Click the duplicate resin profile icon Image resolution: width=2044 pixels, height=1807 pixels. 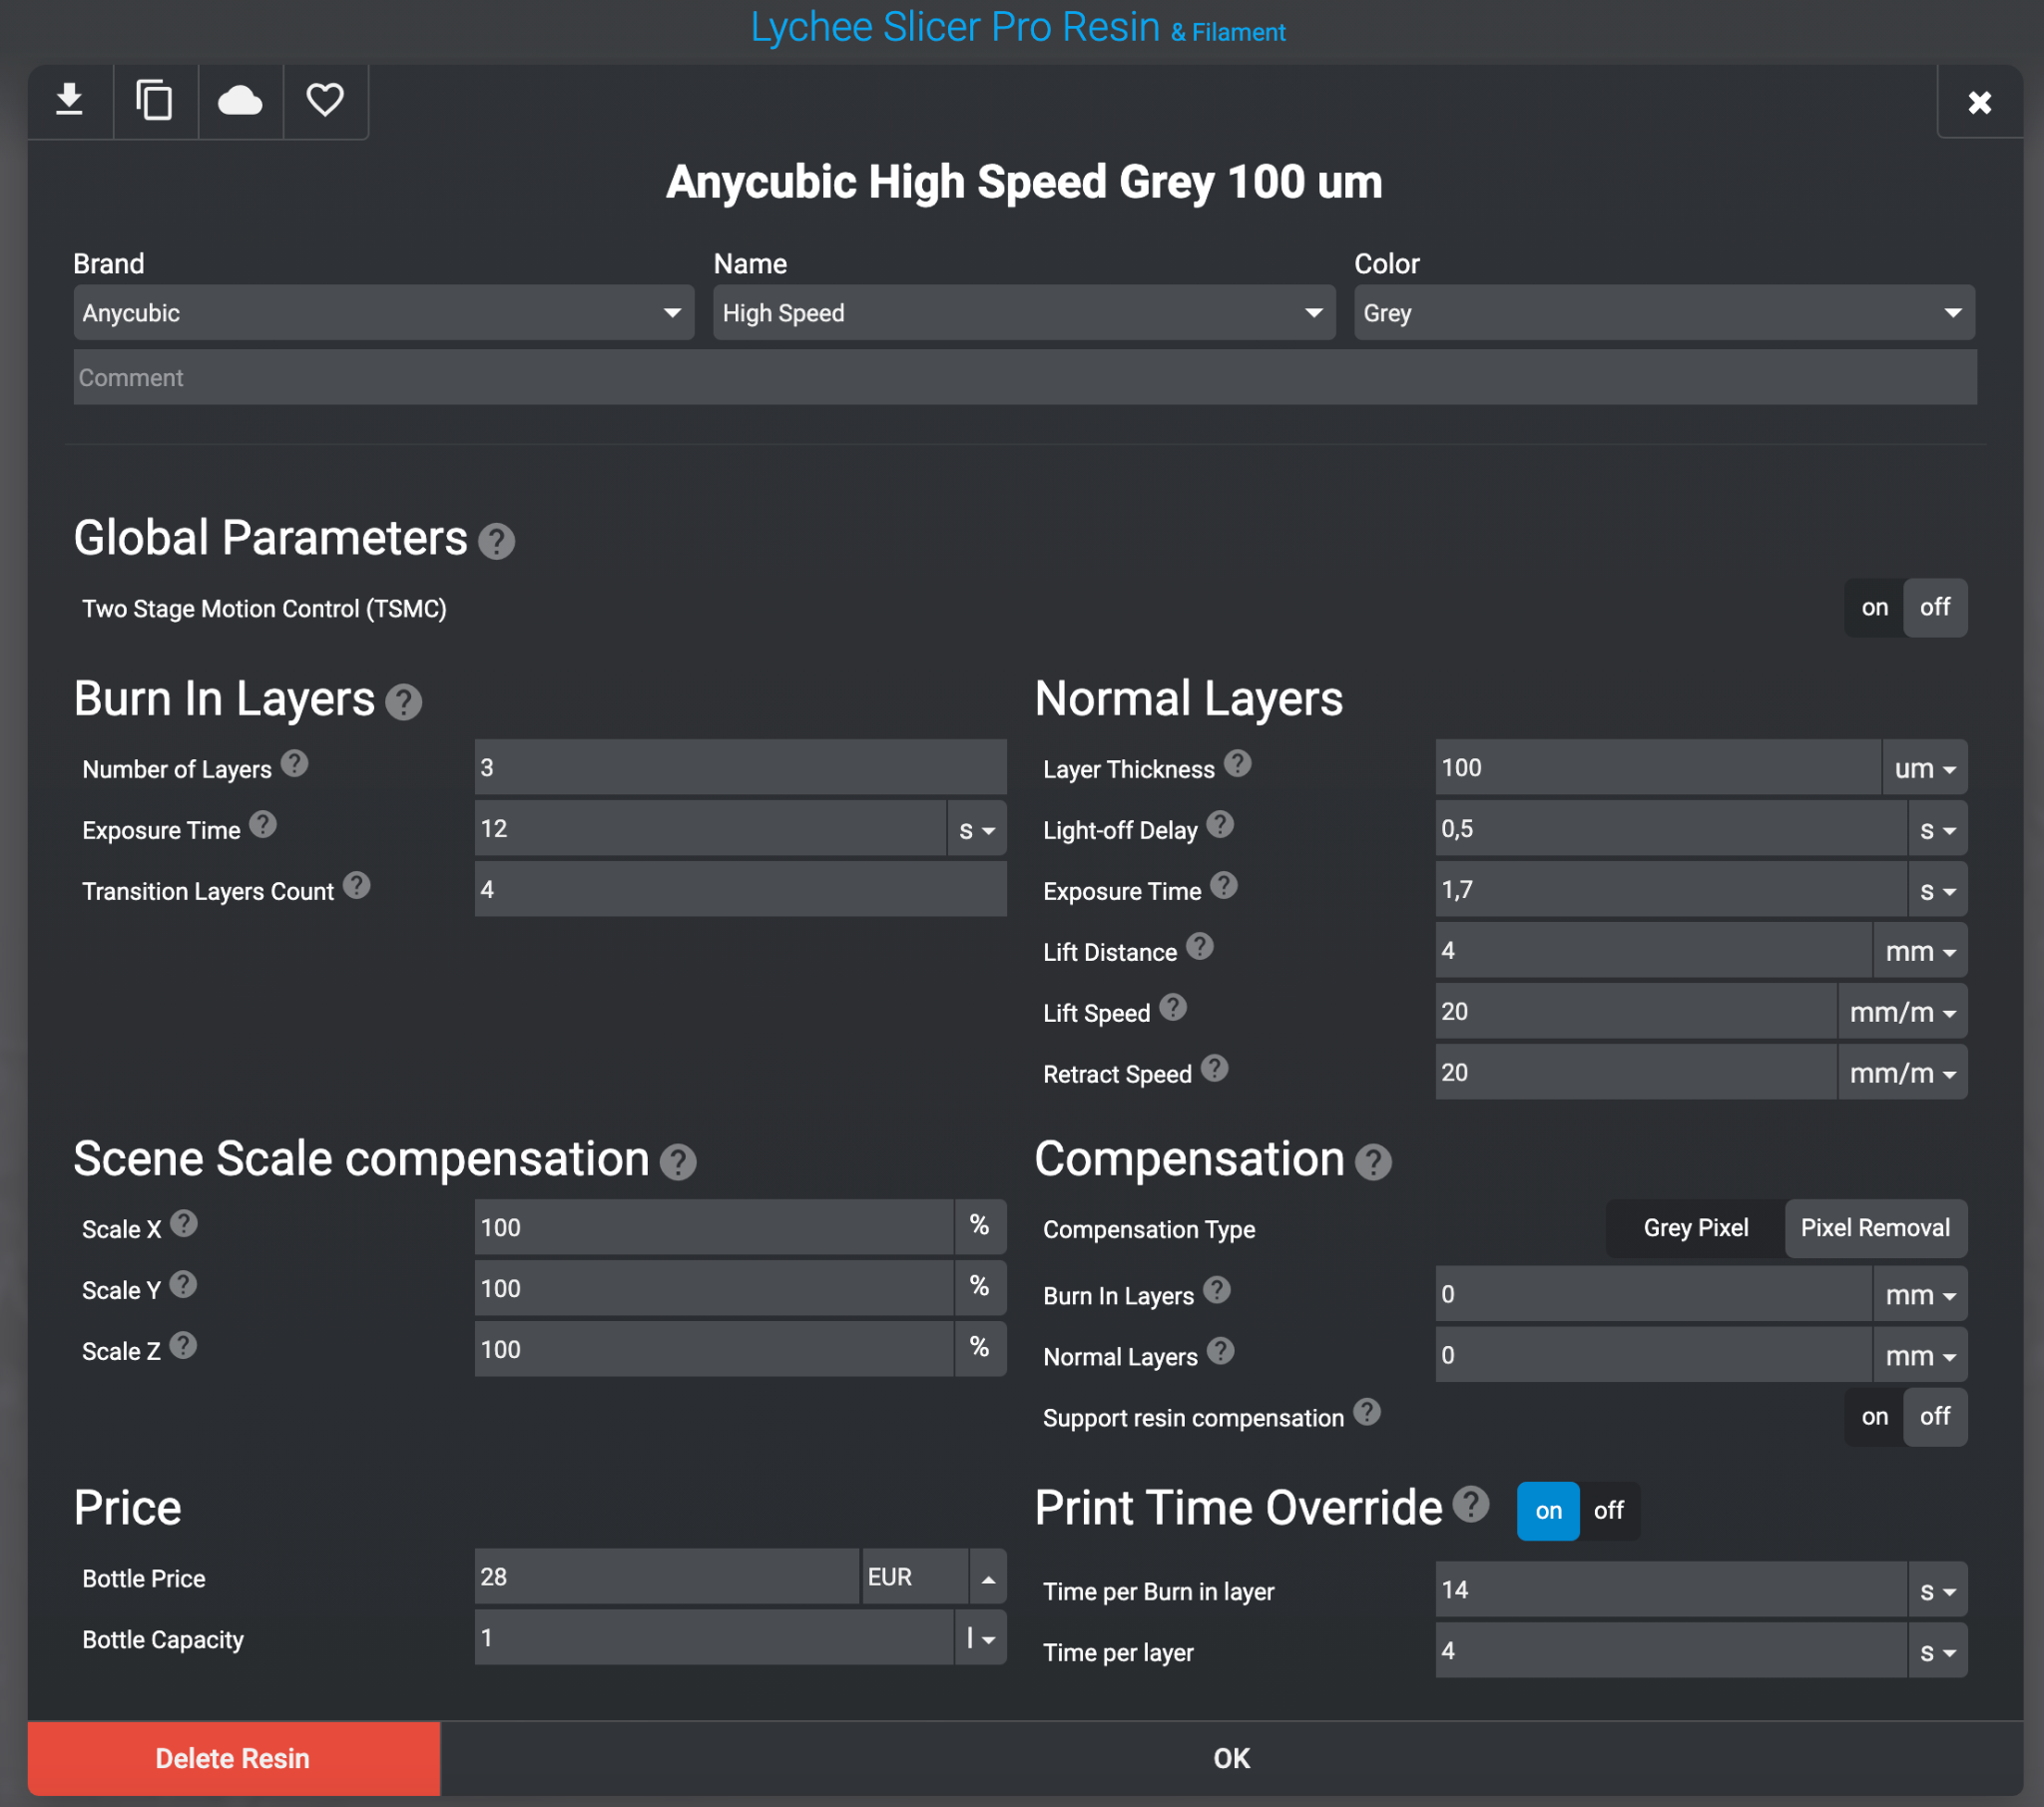point(154,101)
